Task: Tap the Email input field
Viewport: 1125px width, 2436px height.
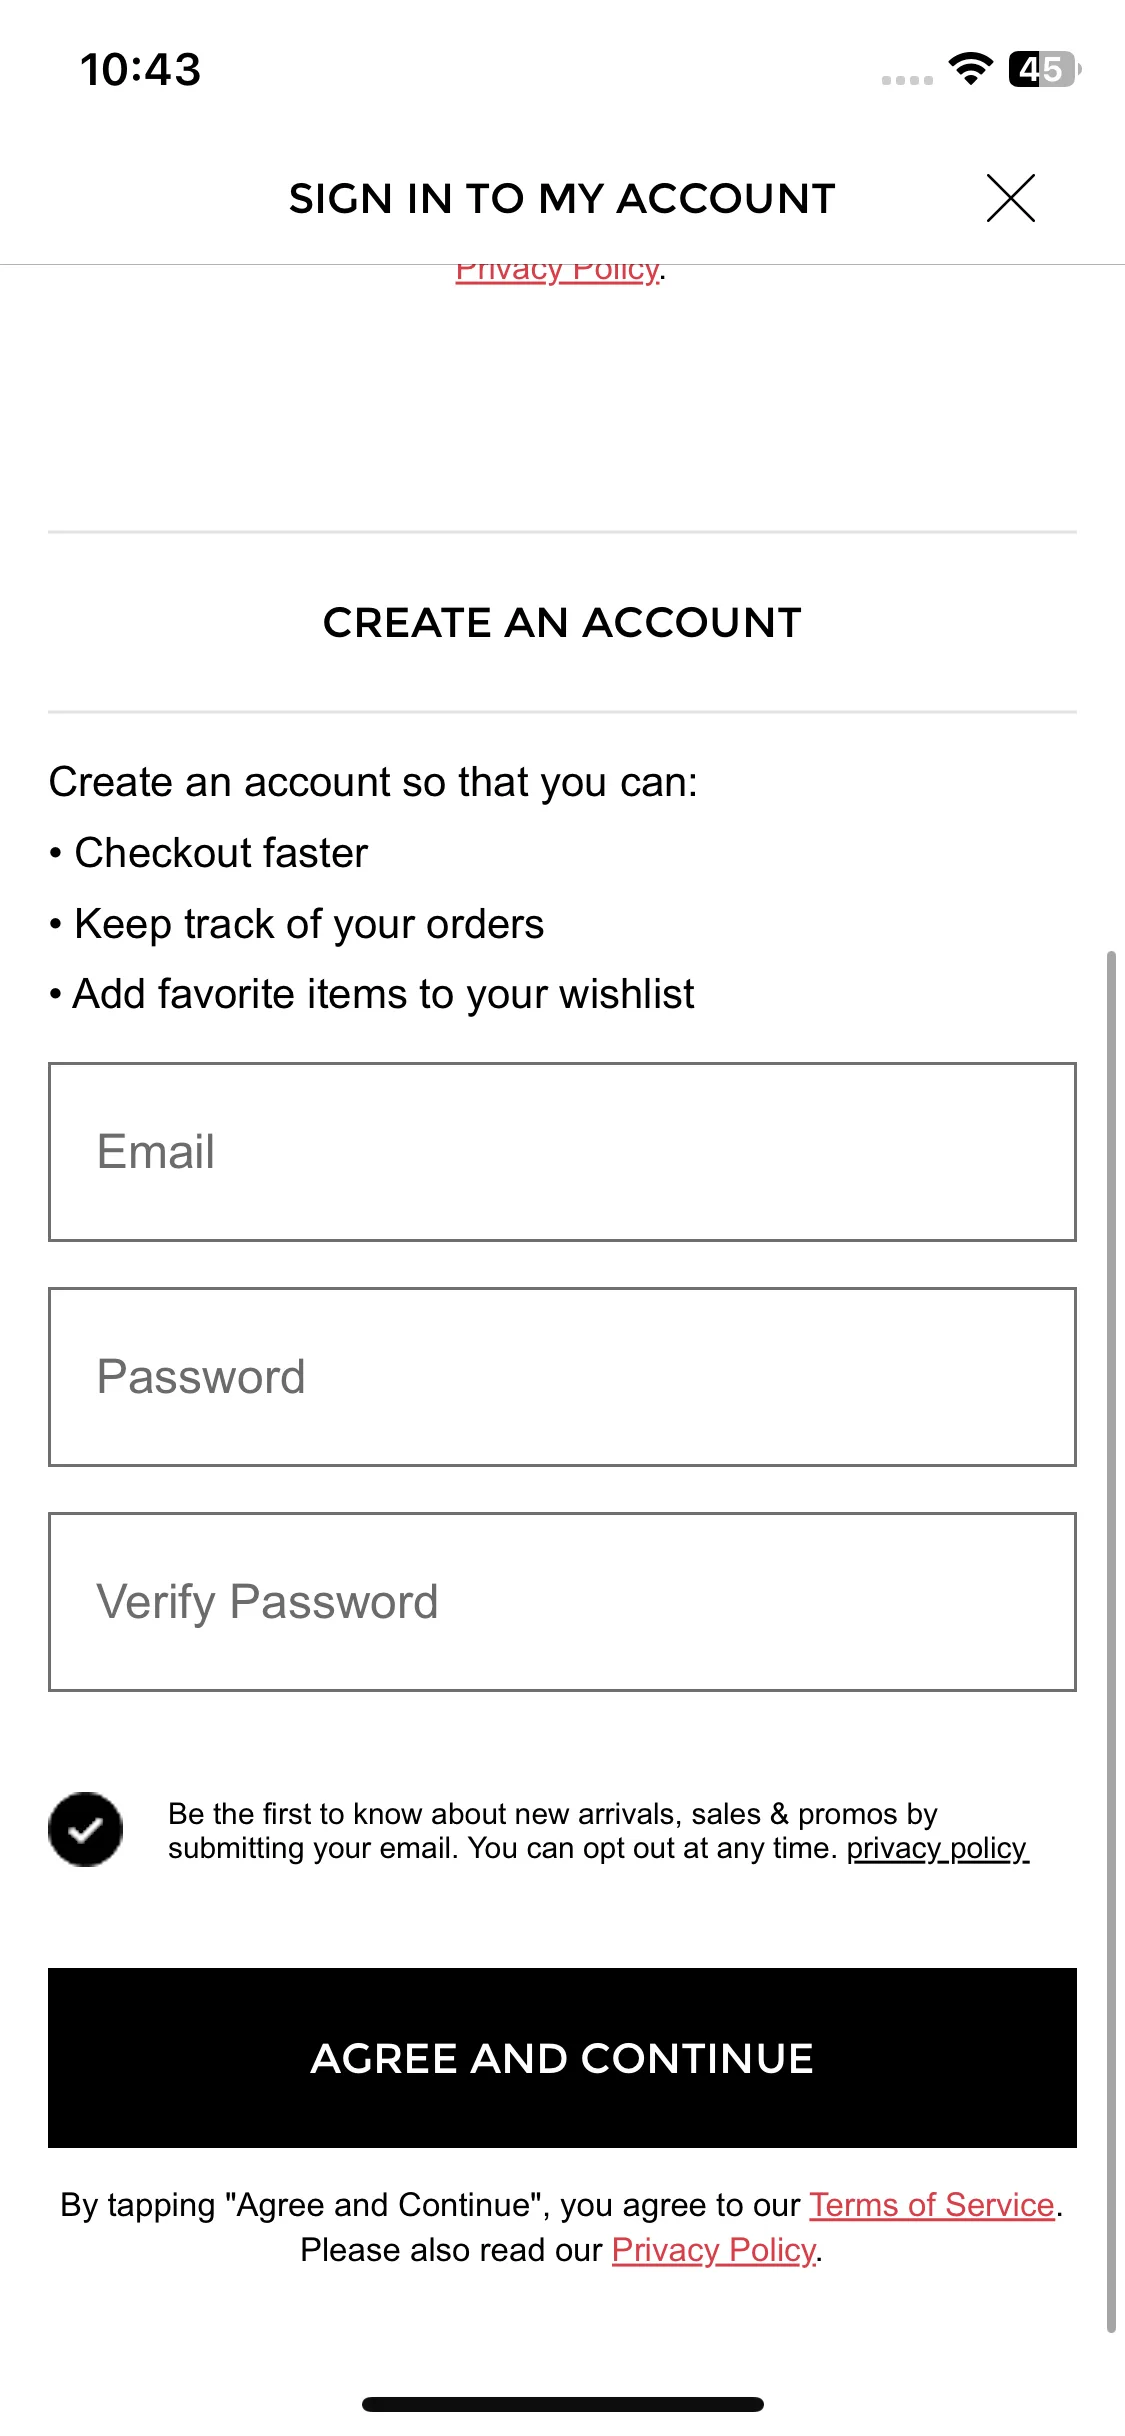Action: coord(562,1152)
